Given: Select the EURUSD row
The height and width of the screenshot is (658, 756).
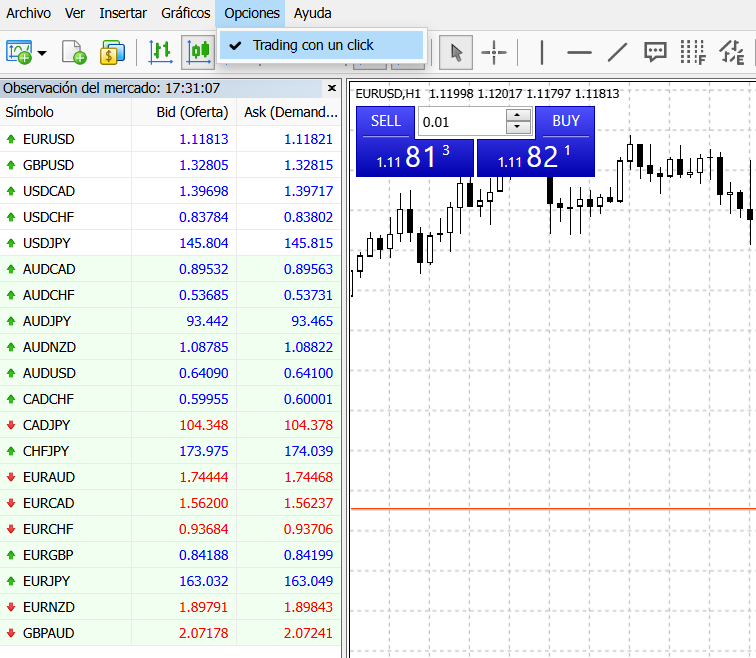Looking at the screenshot, I should click(x=171, y=139).
